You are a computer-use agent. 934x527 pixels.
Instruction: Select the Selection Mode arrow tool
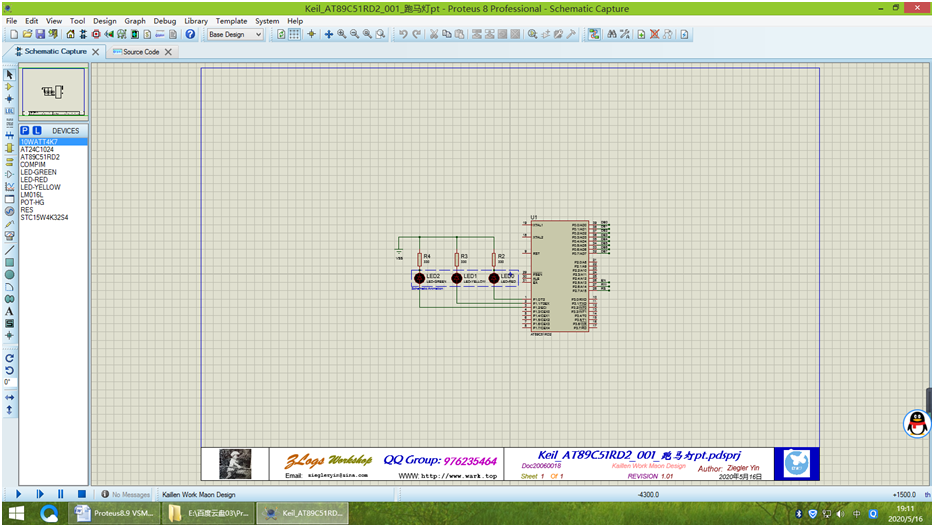coord(10,74)
